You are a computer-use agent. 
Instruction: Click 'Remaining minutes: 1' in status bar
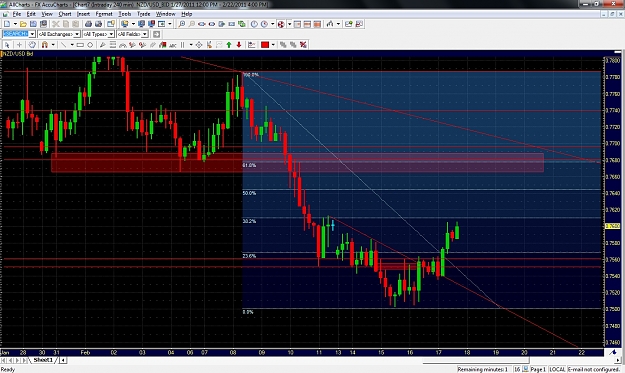point(482,369)
